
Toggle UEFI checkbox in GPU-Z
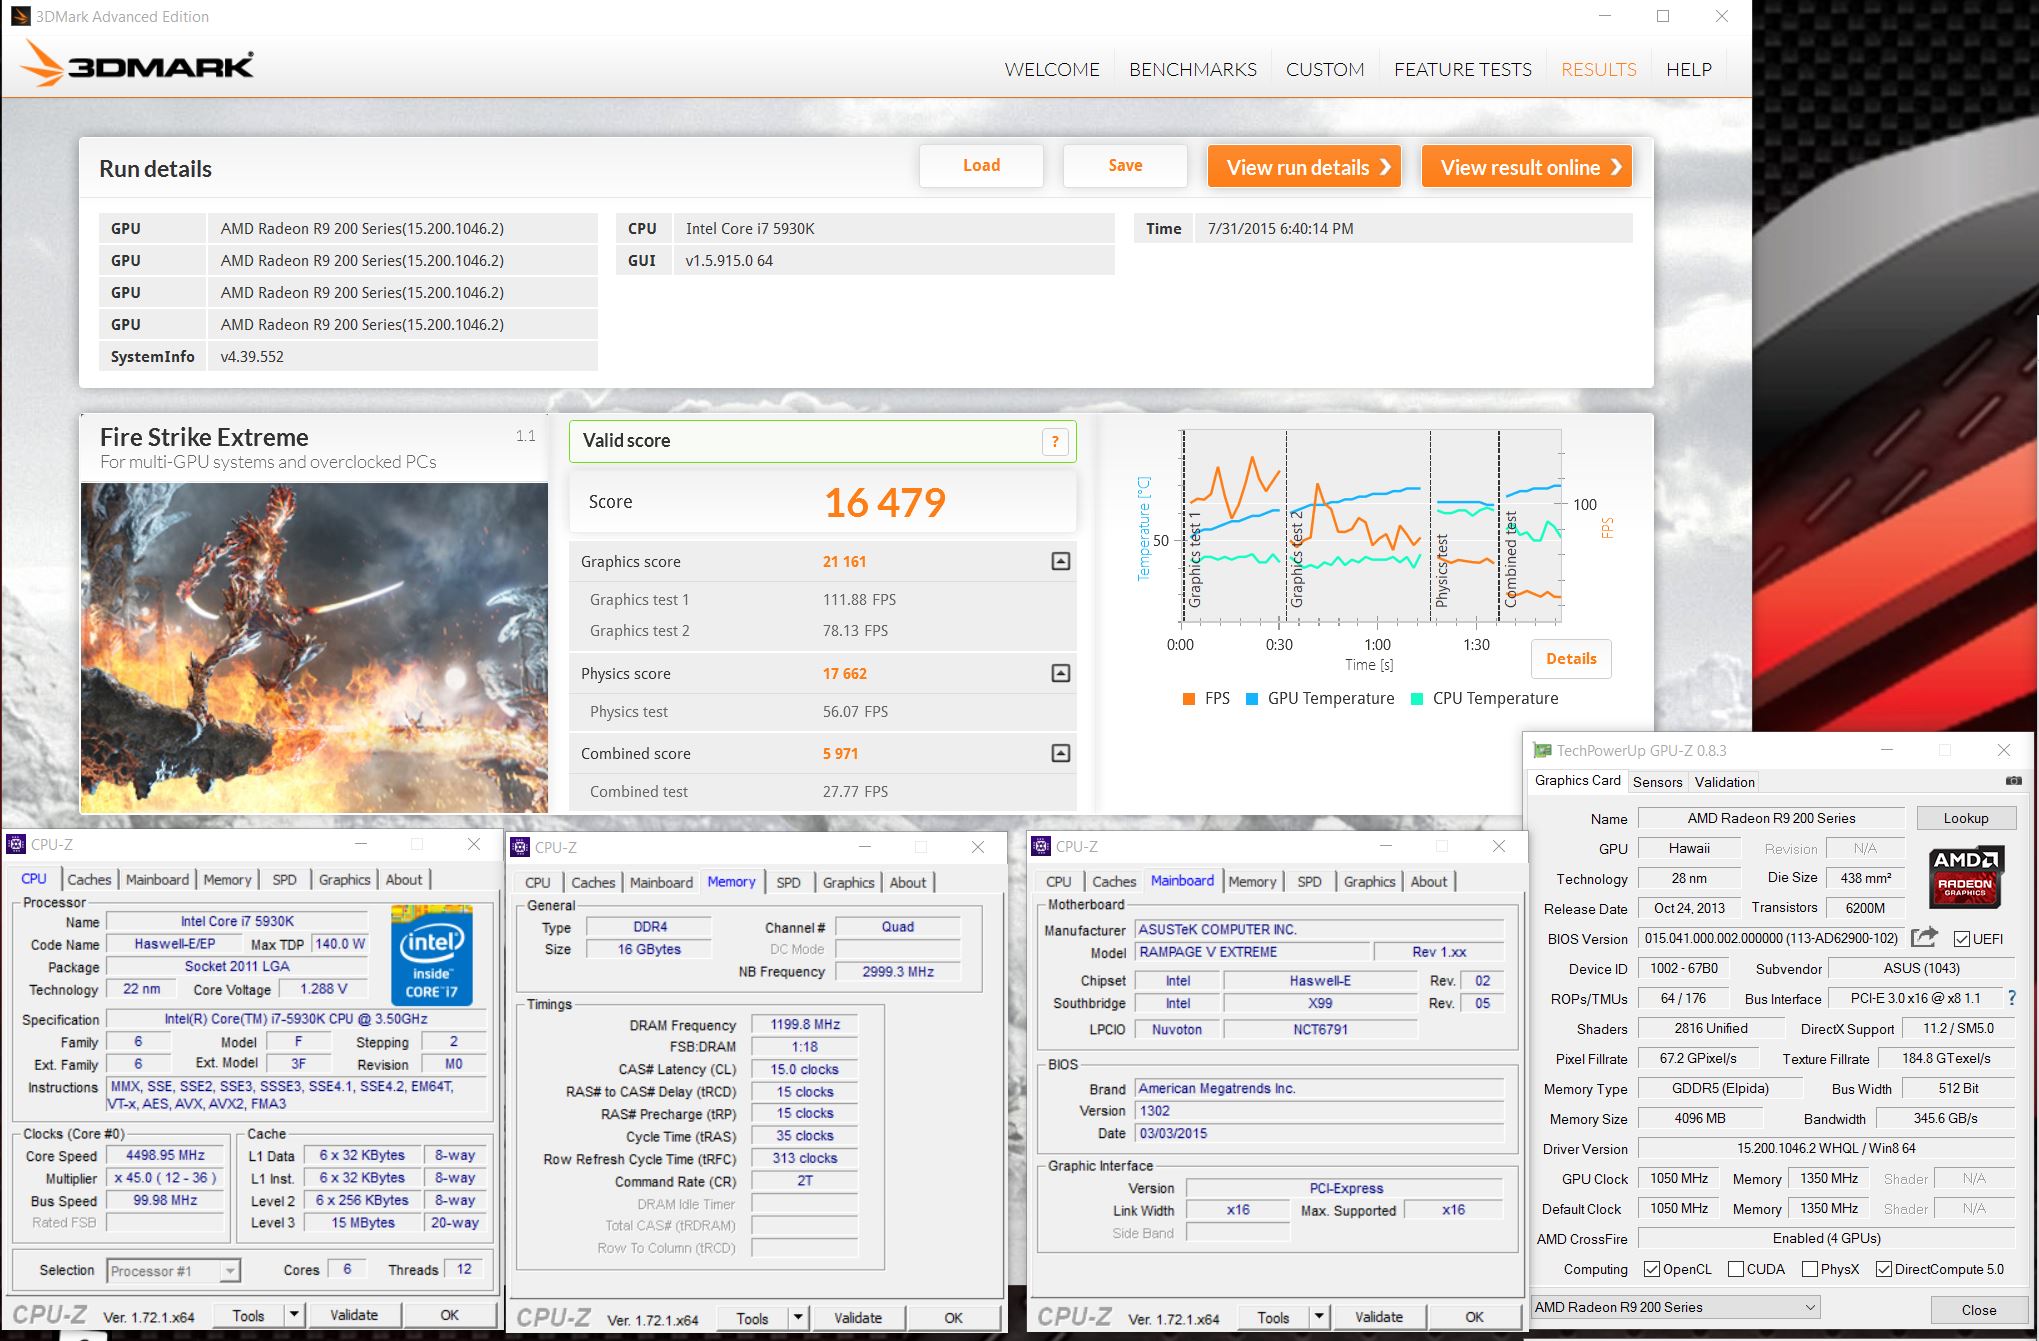(x=1962, y=939)
